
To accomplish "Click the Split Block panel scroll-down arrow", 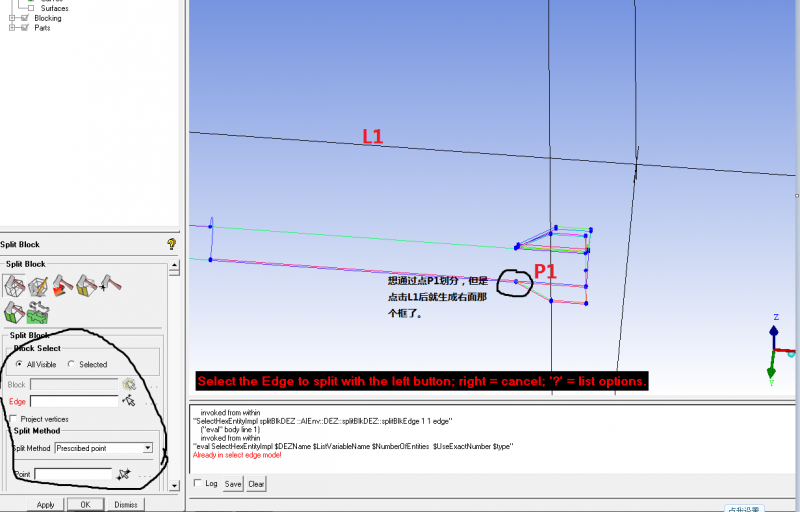I will [x=174, y=485].
